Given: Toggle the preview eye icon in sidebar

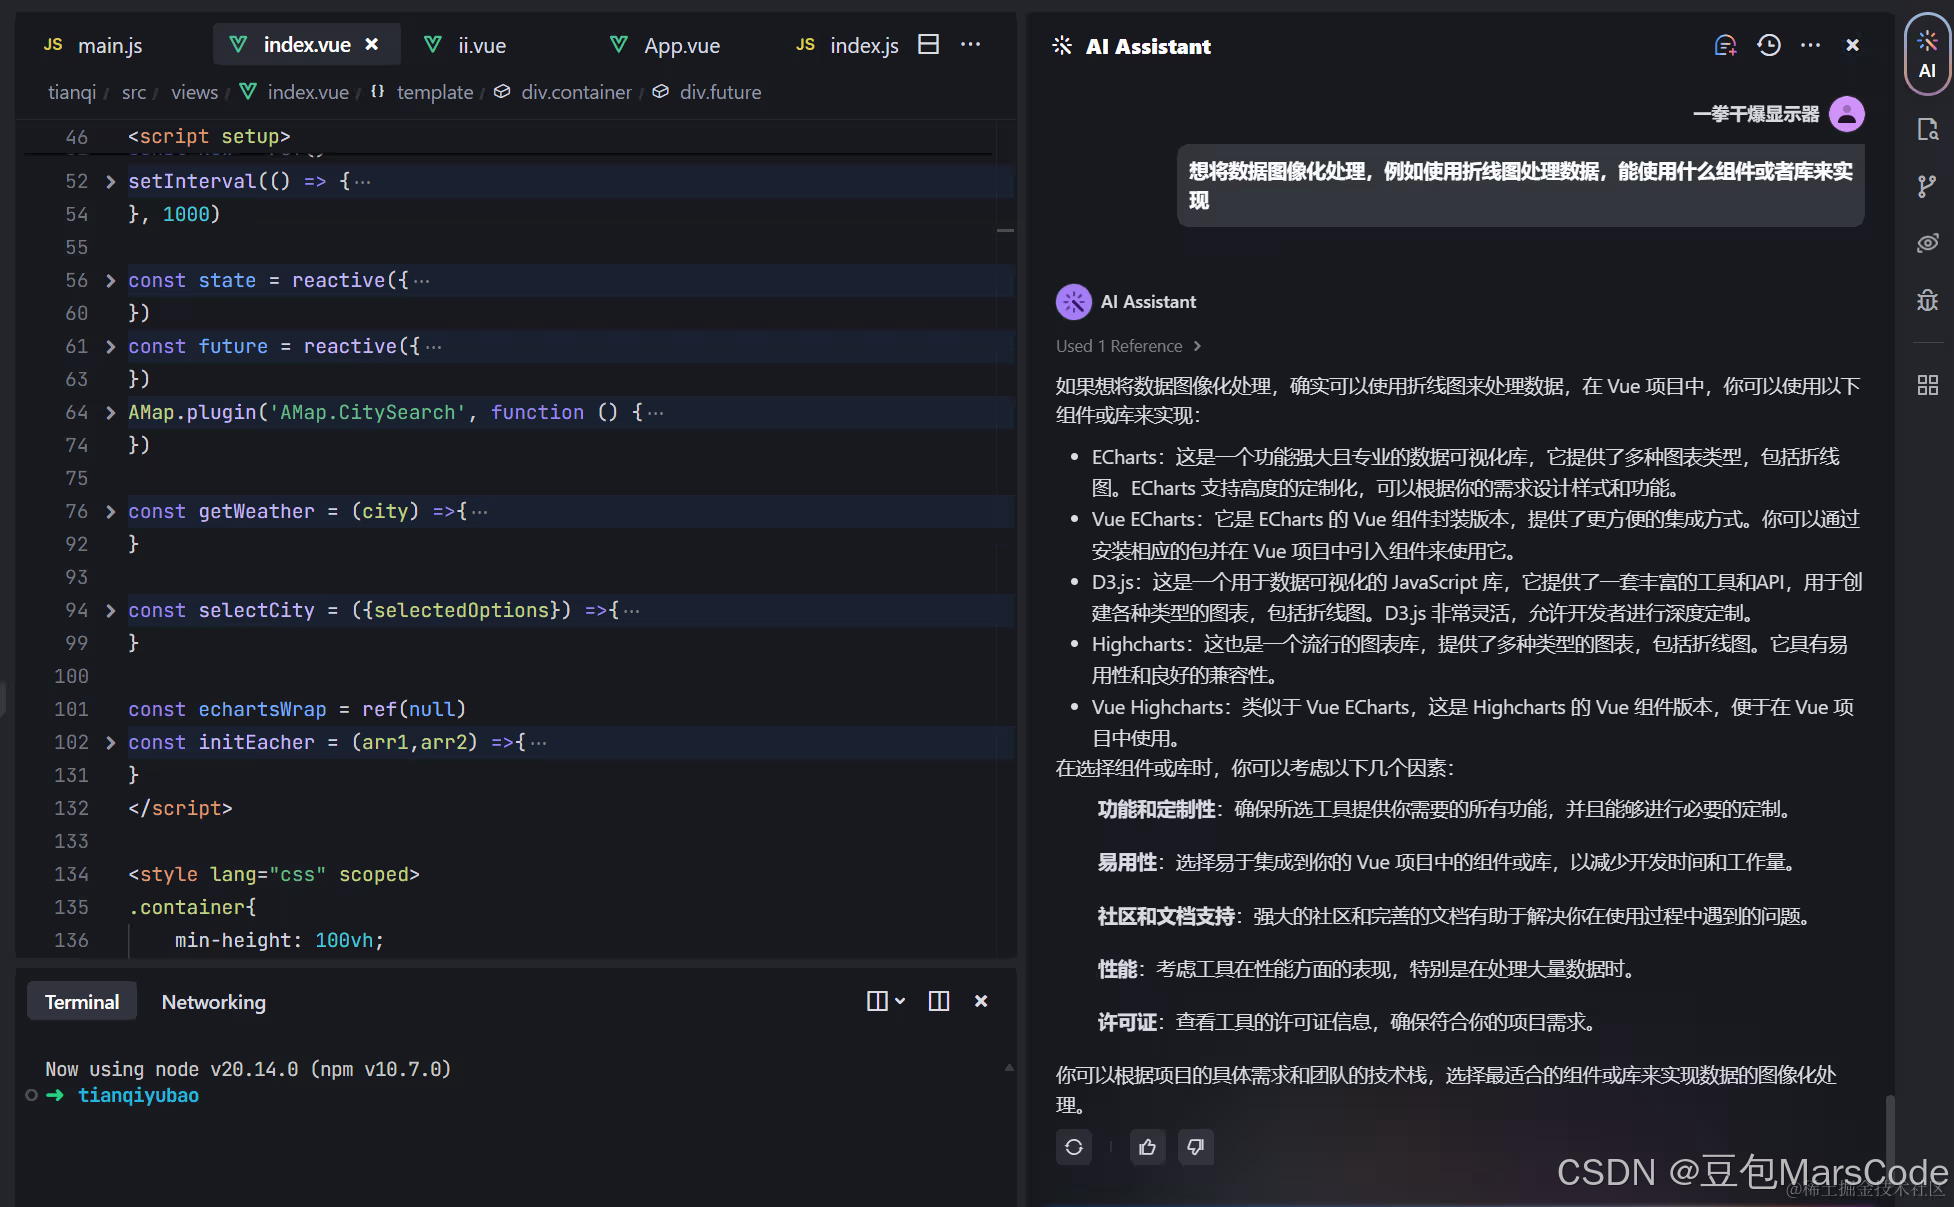Looking at the screenshot, I should tap(1927, 243).
